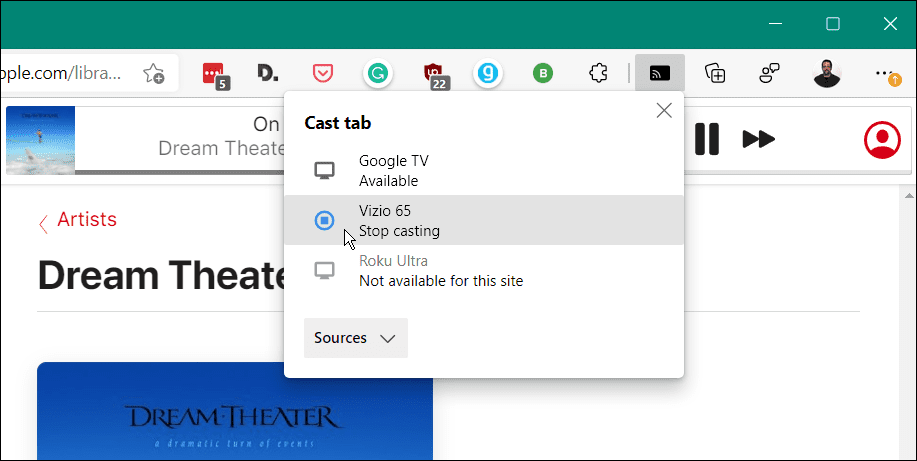
Task: Click the page scrollbar up arrow
Action: click(909, 196)
